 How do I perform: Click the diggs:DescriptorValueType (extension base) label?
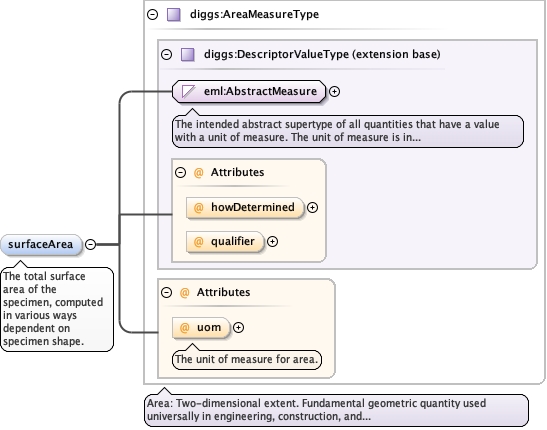click(322, 54)
